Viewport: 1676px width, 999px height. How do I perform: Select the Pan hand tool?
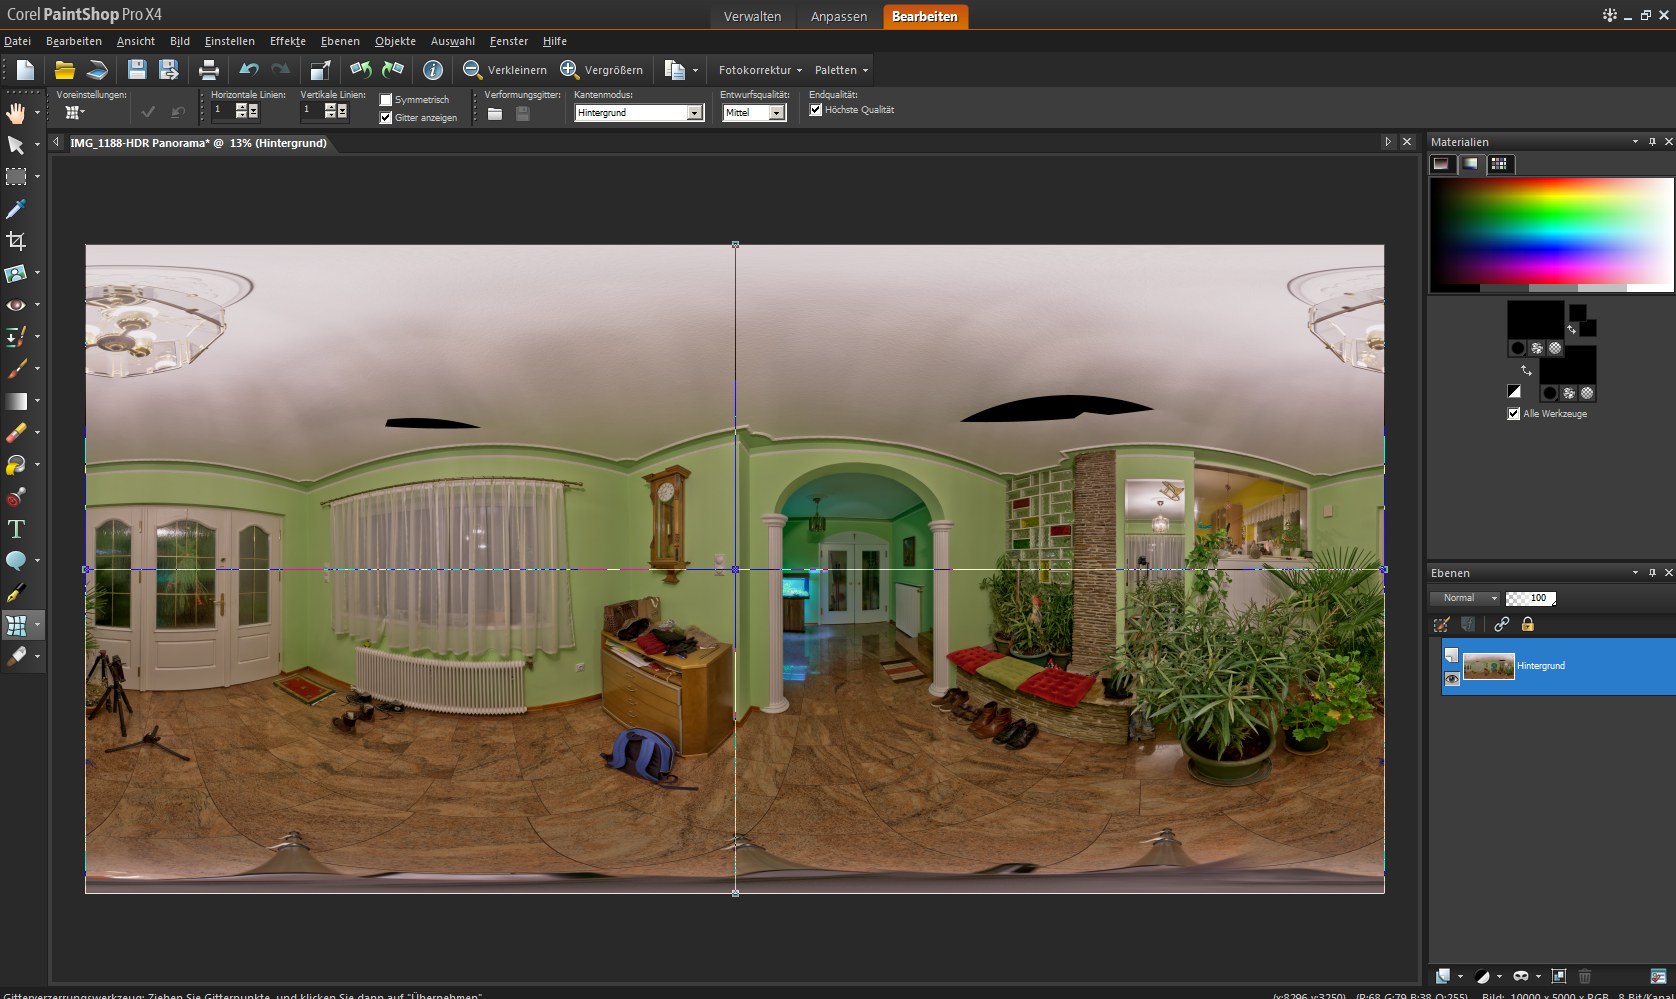click(x=16, y=112)
